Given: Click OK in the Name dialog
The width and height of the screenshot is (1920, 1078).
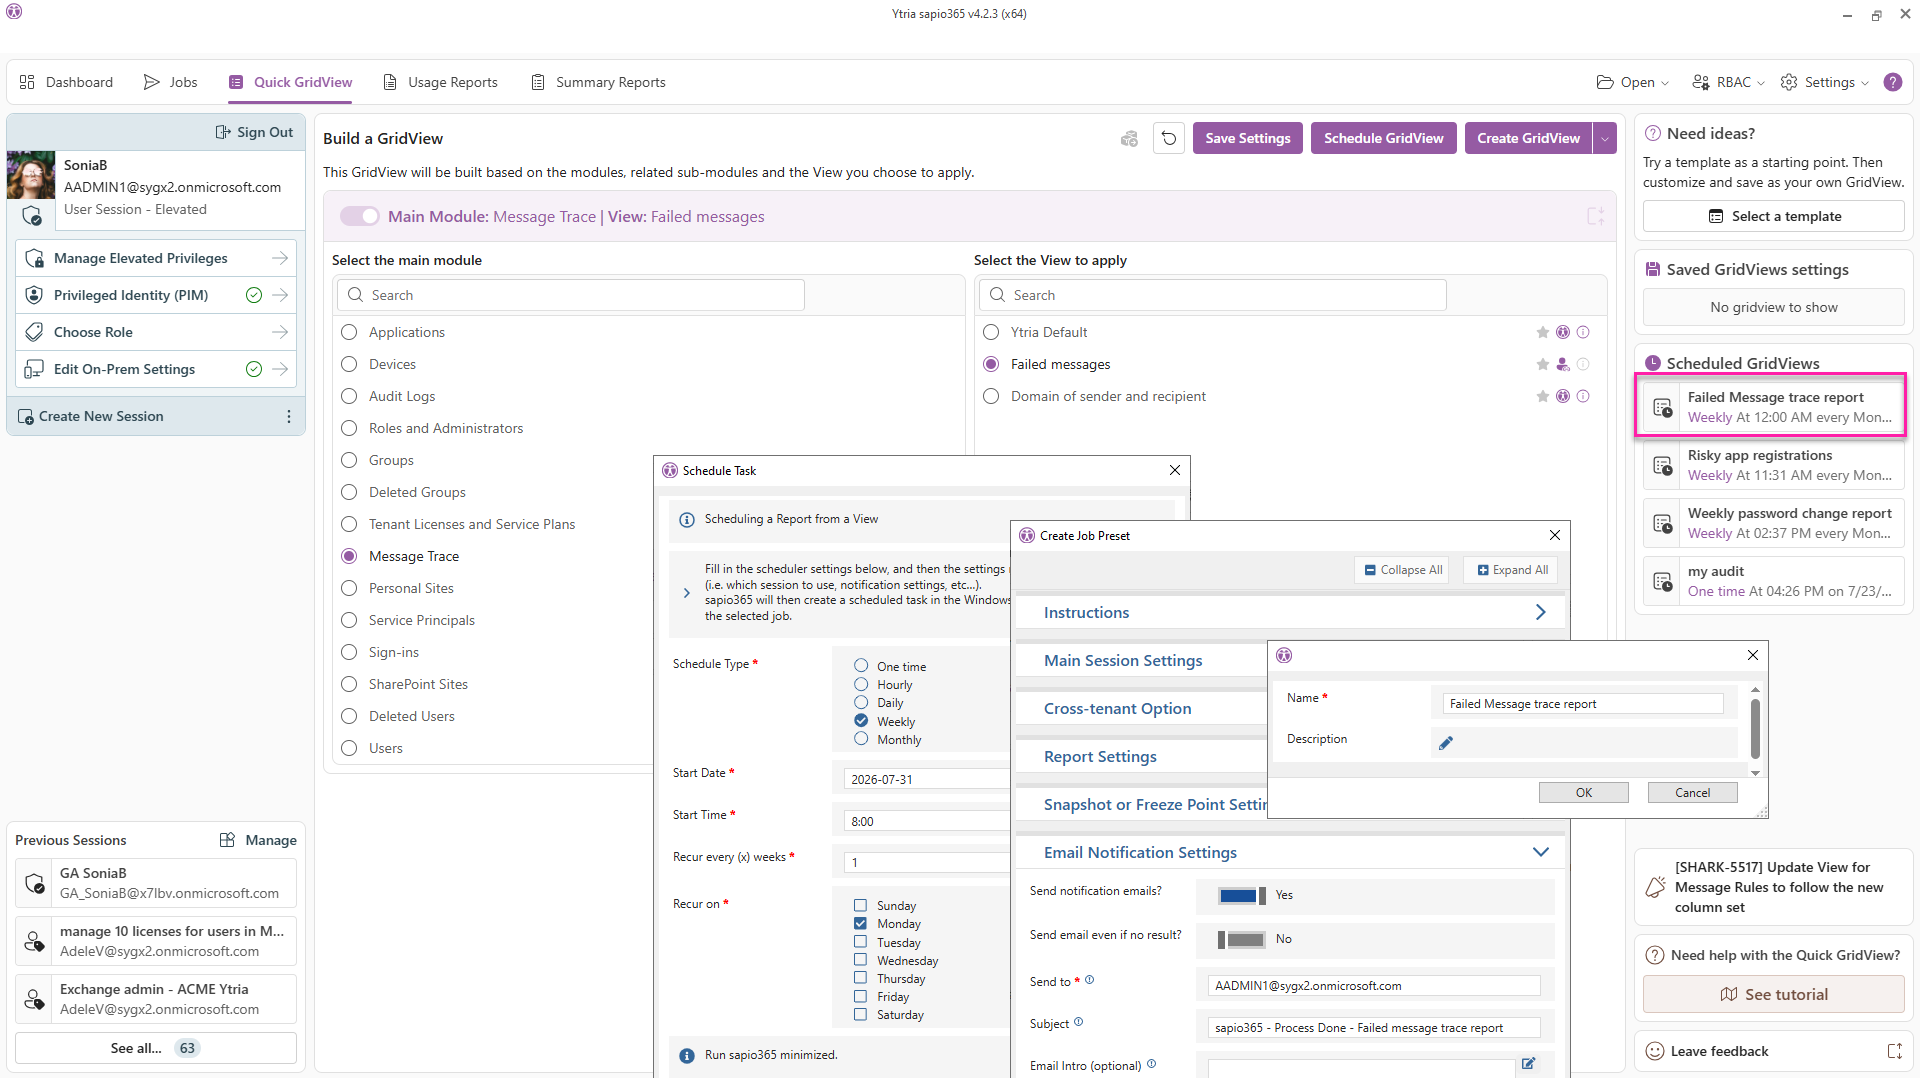Looking at the screenshot, I should (1584, 792).
